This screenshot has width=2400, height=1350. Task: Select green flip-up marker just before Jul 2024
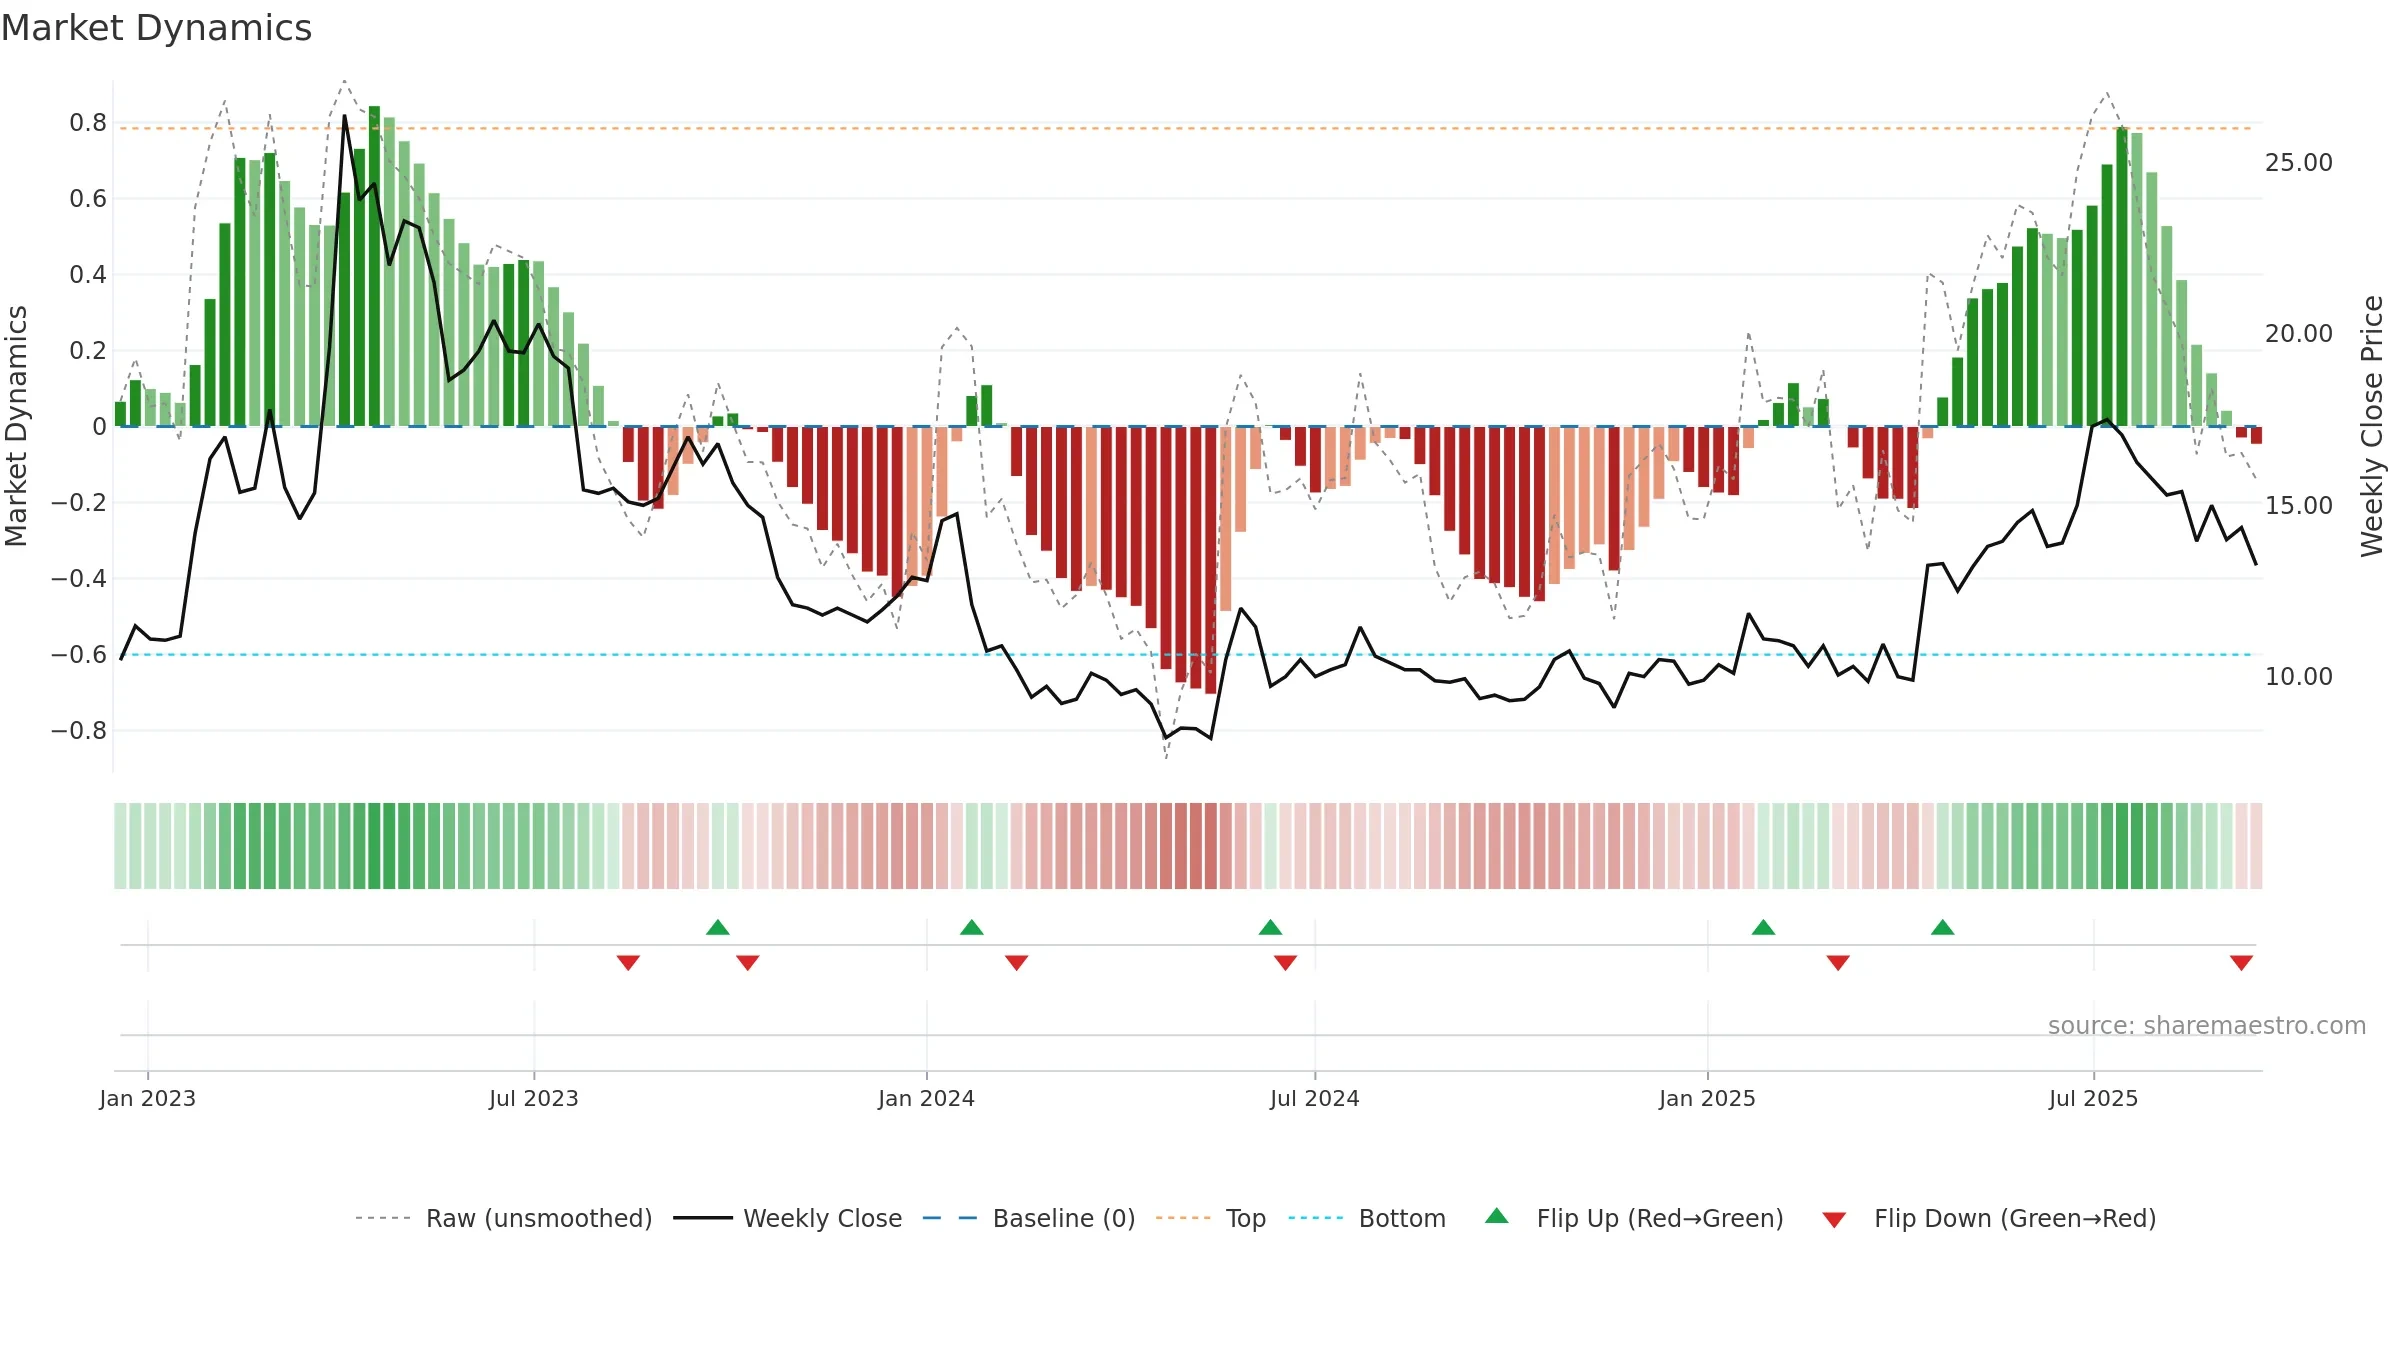[x=1270, y=927]
